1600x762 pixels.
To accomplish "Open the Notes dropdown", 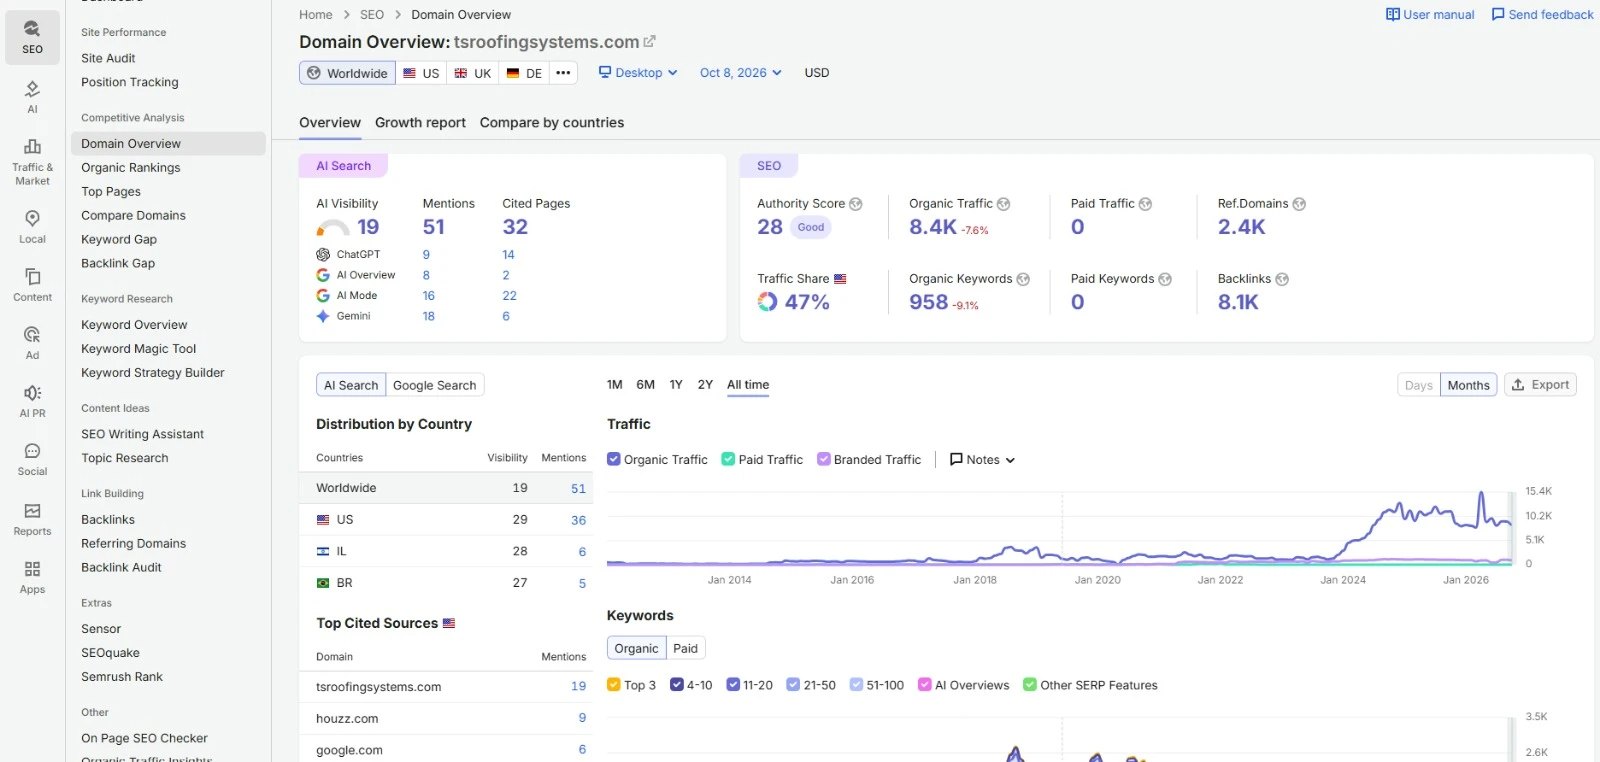I will point(982,459).
